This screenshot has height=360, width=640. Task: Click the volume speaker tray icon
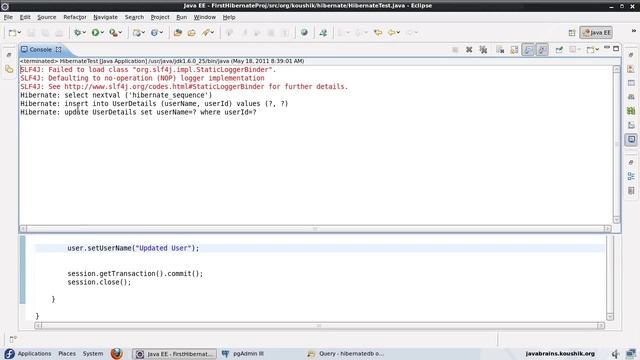(615, 353)
